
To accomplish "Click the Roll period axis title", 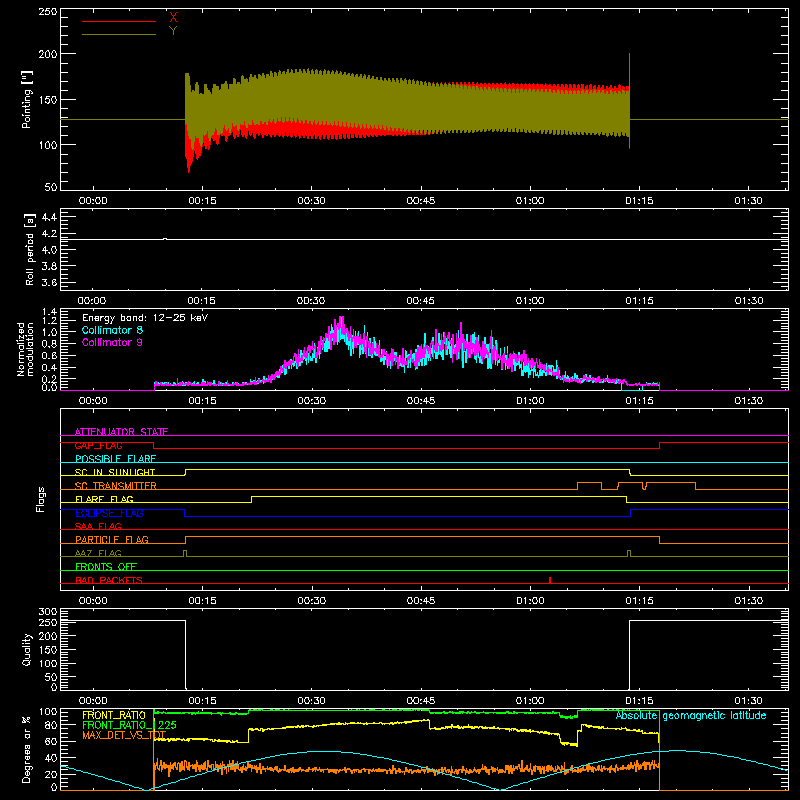I will coord(29,249).
